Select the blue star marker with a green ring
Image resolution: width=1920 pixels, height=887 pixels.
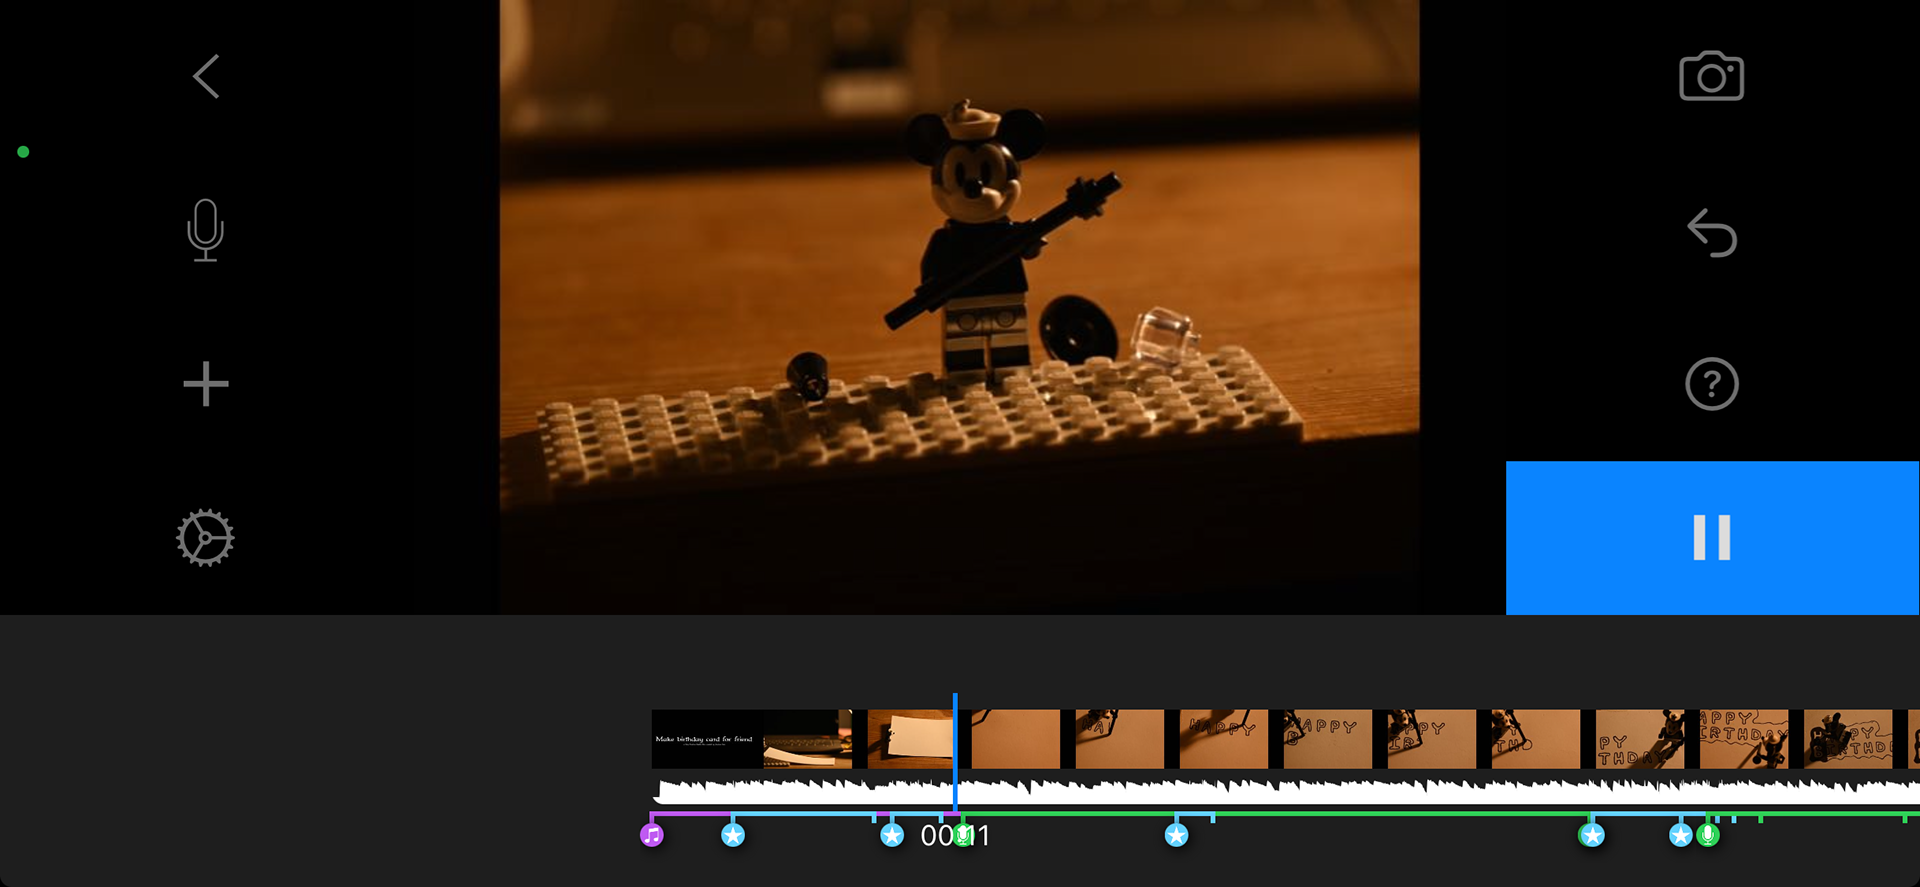pyautogui.click(x=1592, y=834)
